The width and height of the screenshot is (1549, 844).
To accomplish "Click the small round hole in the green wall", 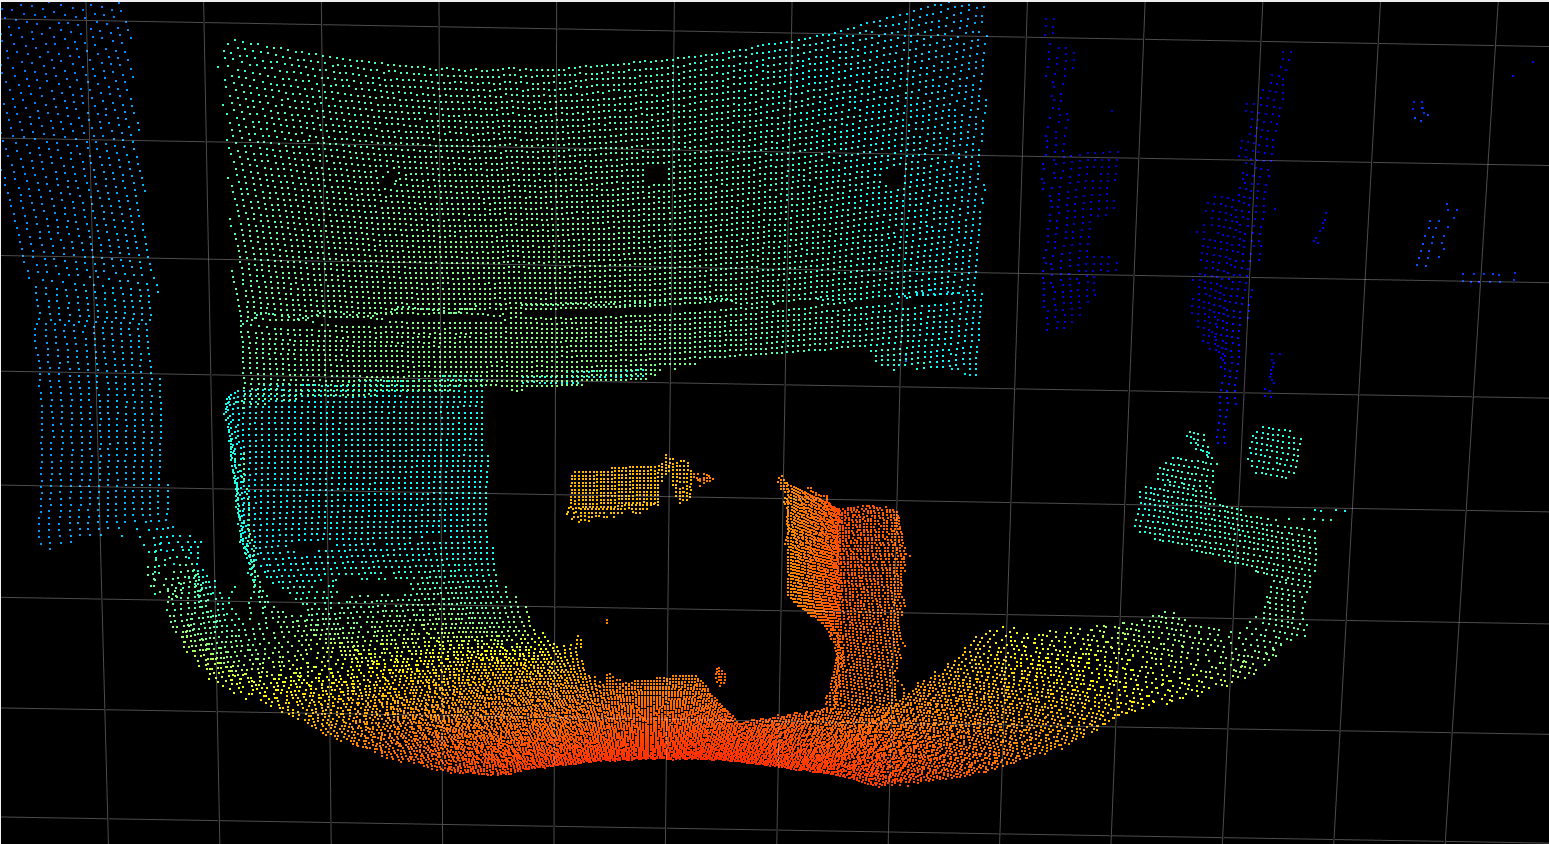I will (655, 175).
